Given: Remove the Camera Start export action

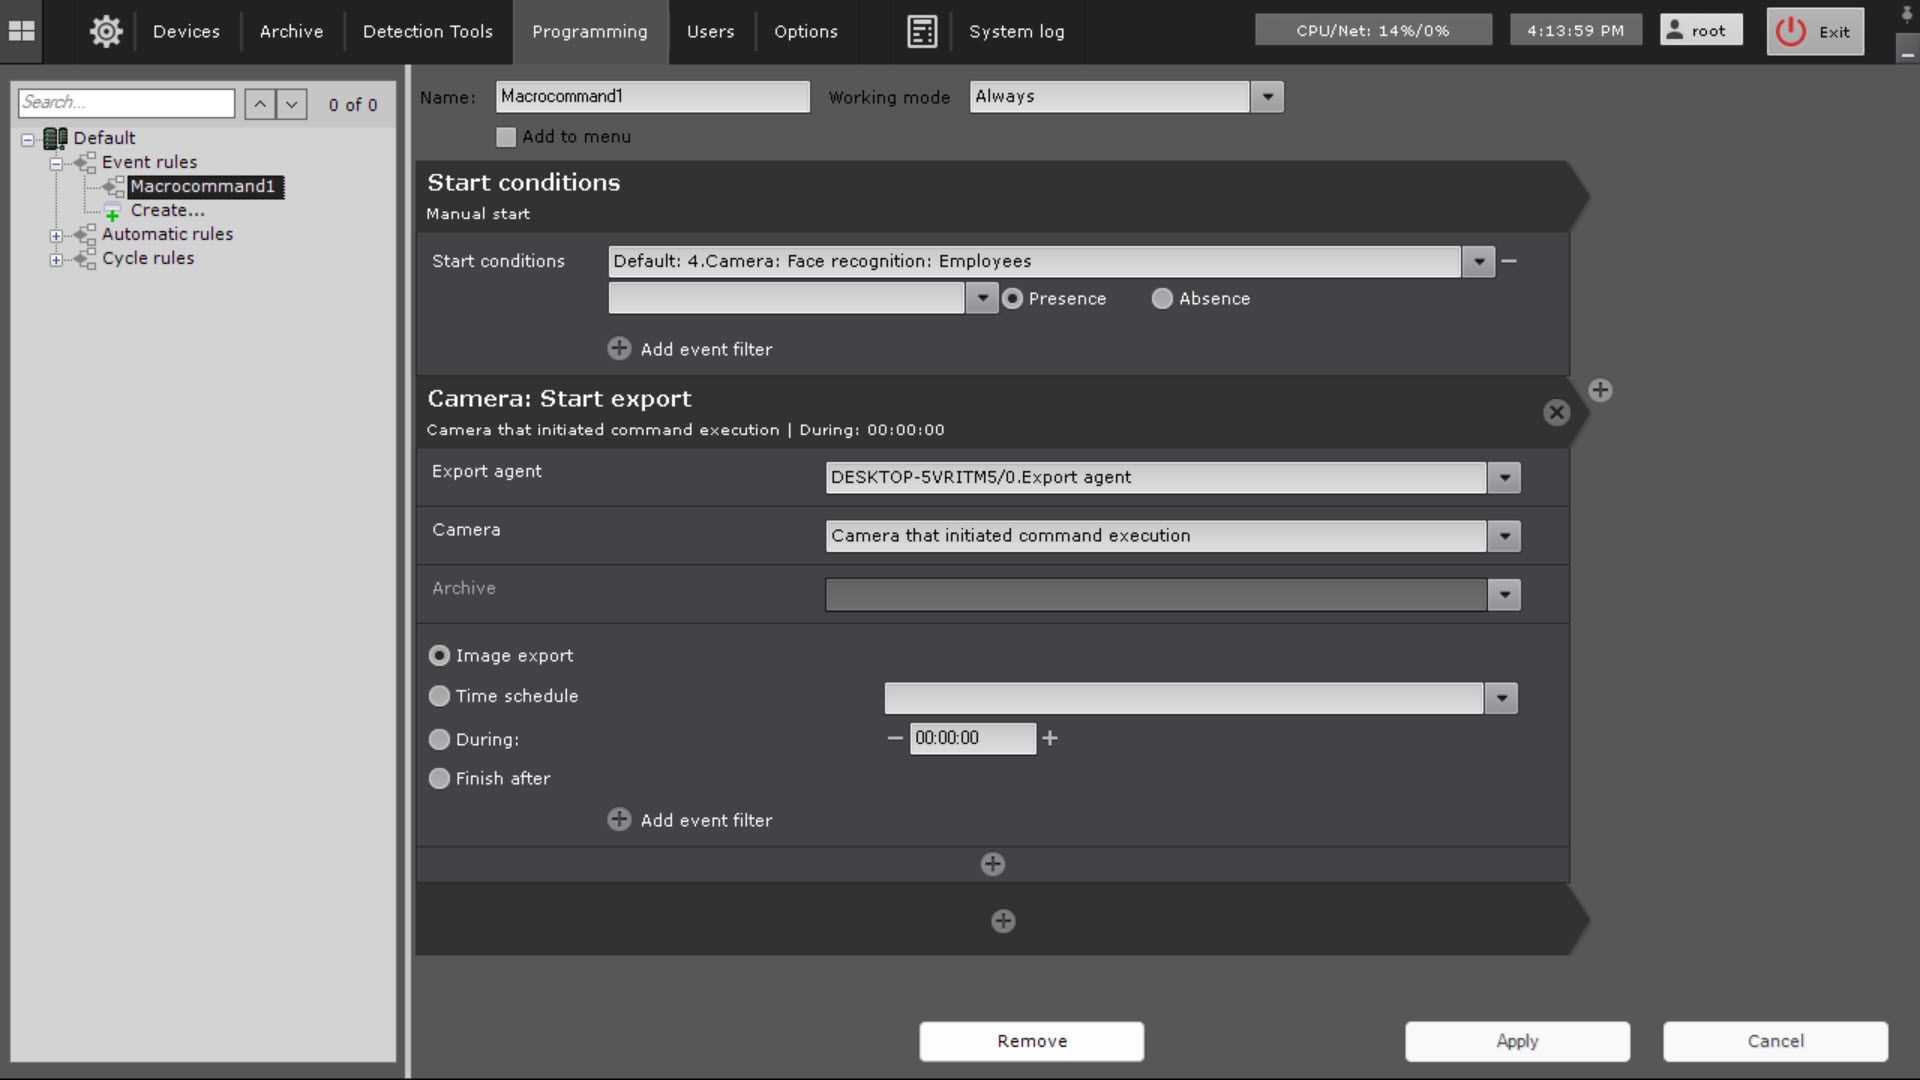Looking at the screenshot, I should point(1556,412).
